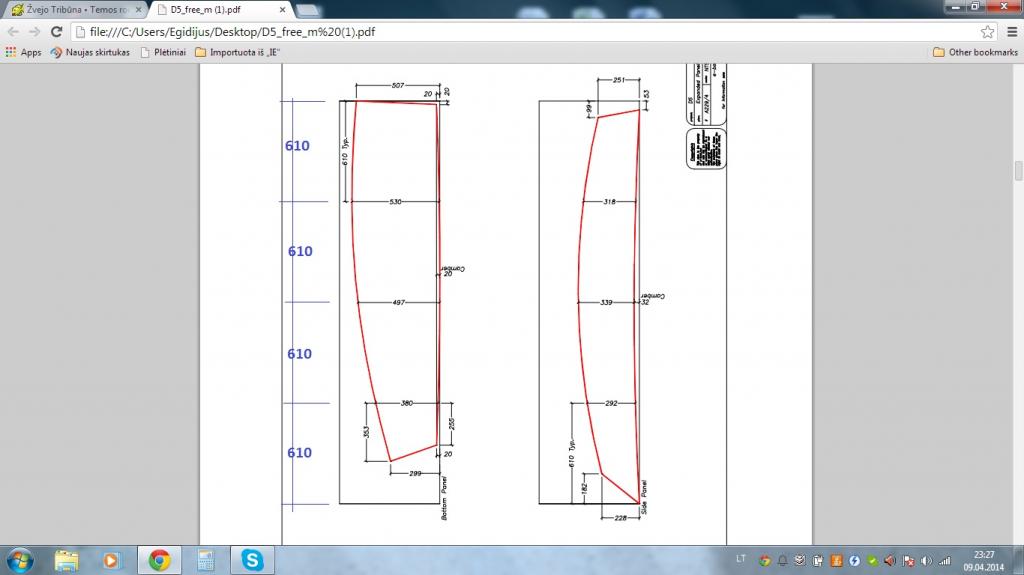This screenshot has height=575, width=1024.
Task: Click the Windows Start button
Action: [21, 560]
